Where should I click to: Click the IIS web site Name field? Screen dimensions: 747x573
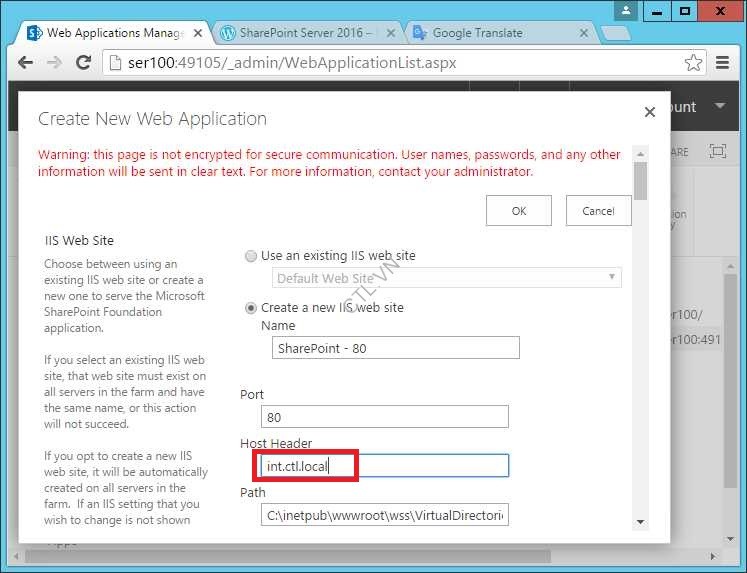tap(394, 347)
